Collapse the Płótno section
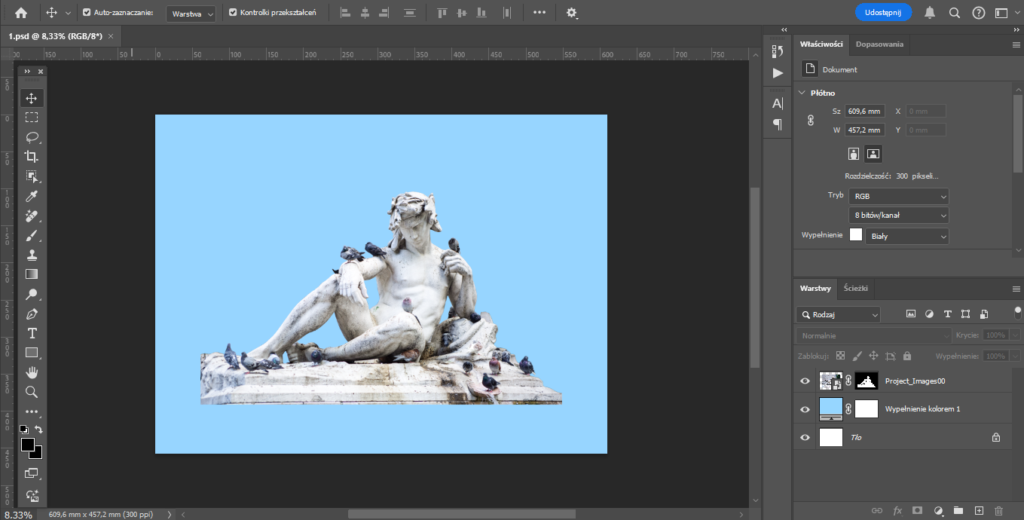1024x520 pixels. (x=802, y=93)
